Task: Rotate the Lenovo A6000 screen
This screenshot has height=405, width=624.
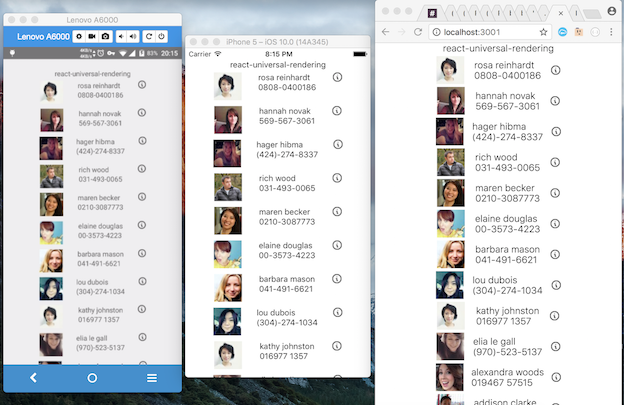Action: (x=149, y=37)
